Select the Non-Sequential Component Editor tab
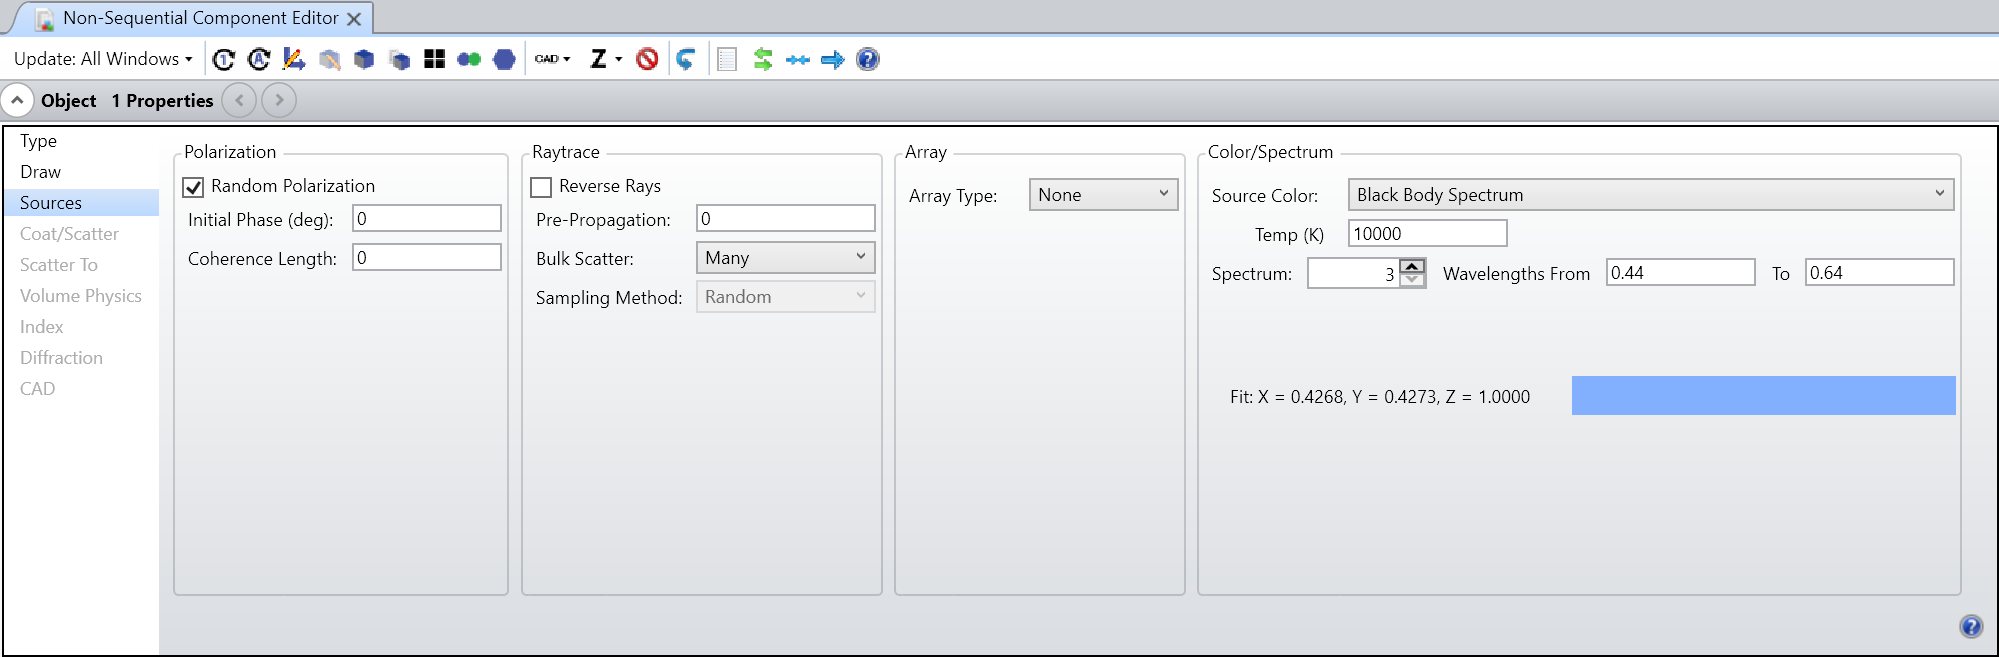This screenshot has height=657, width=1999. pos(200,18)
